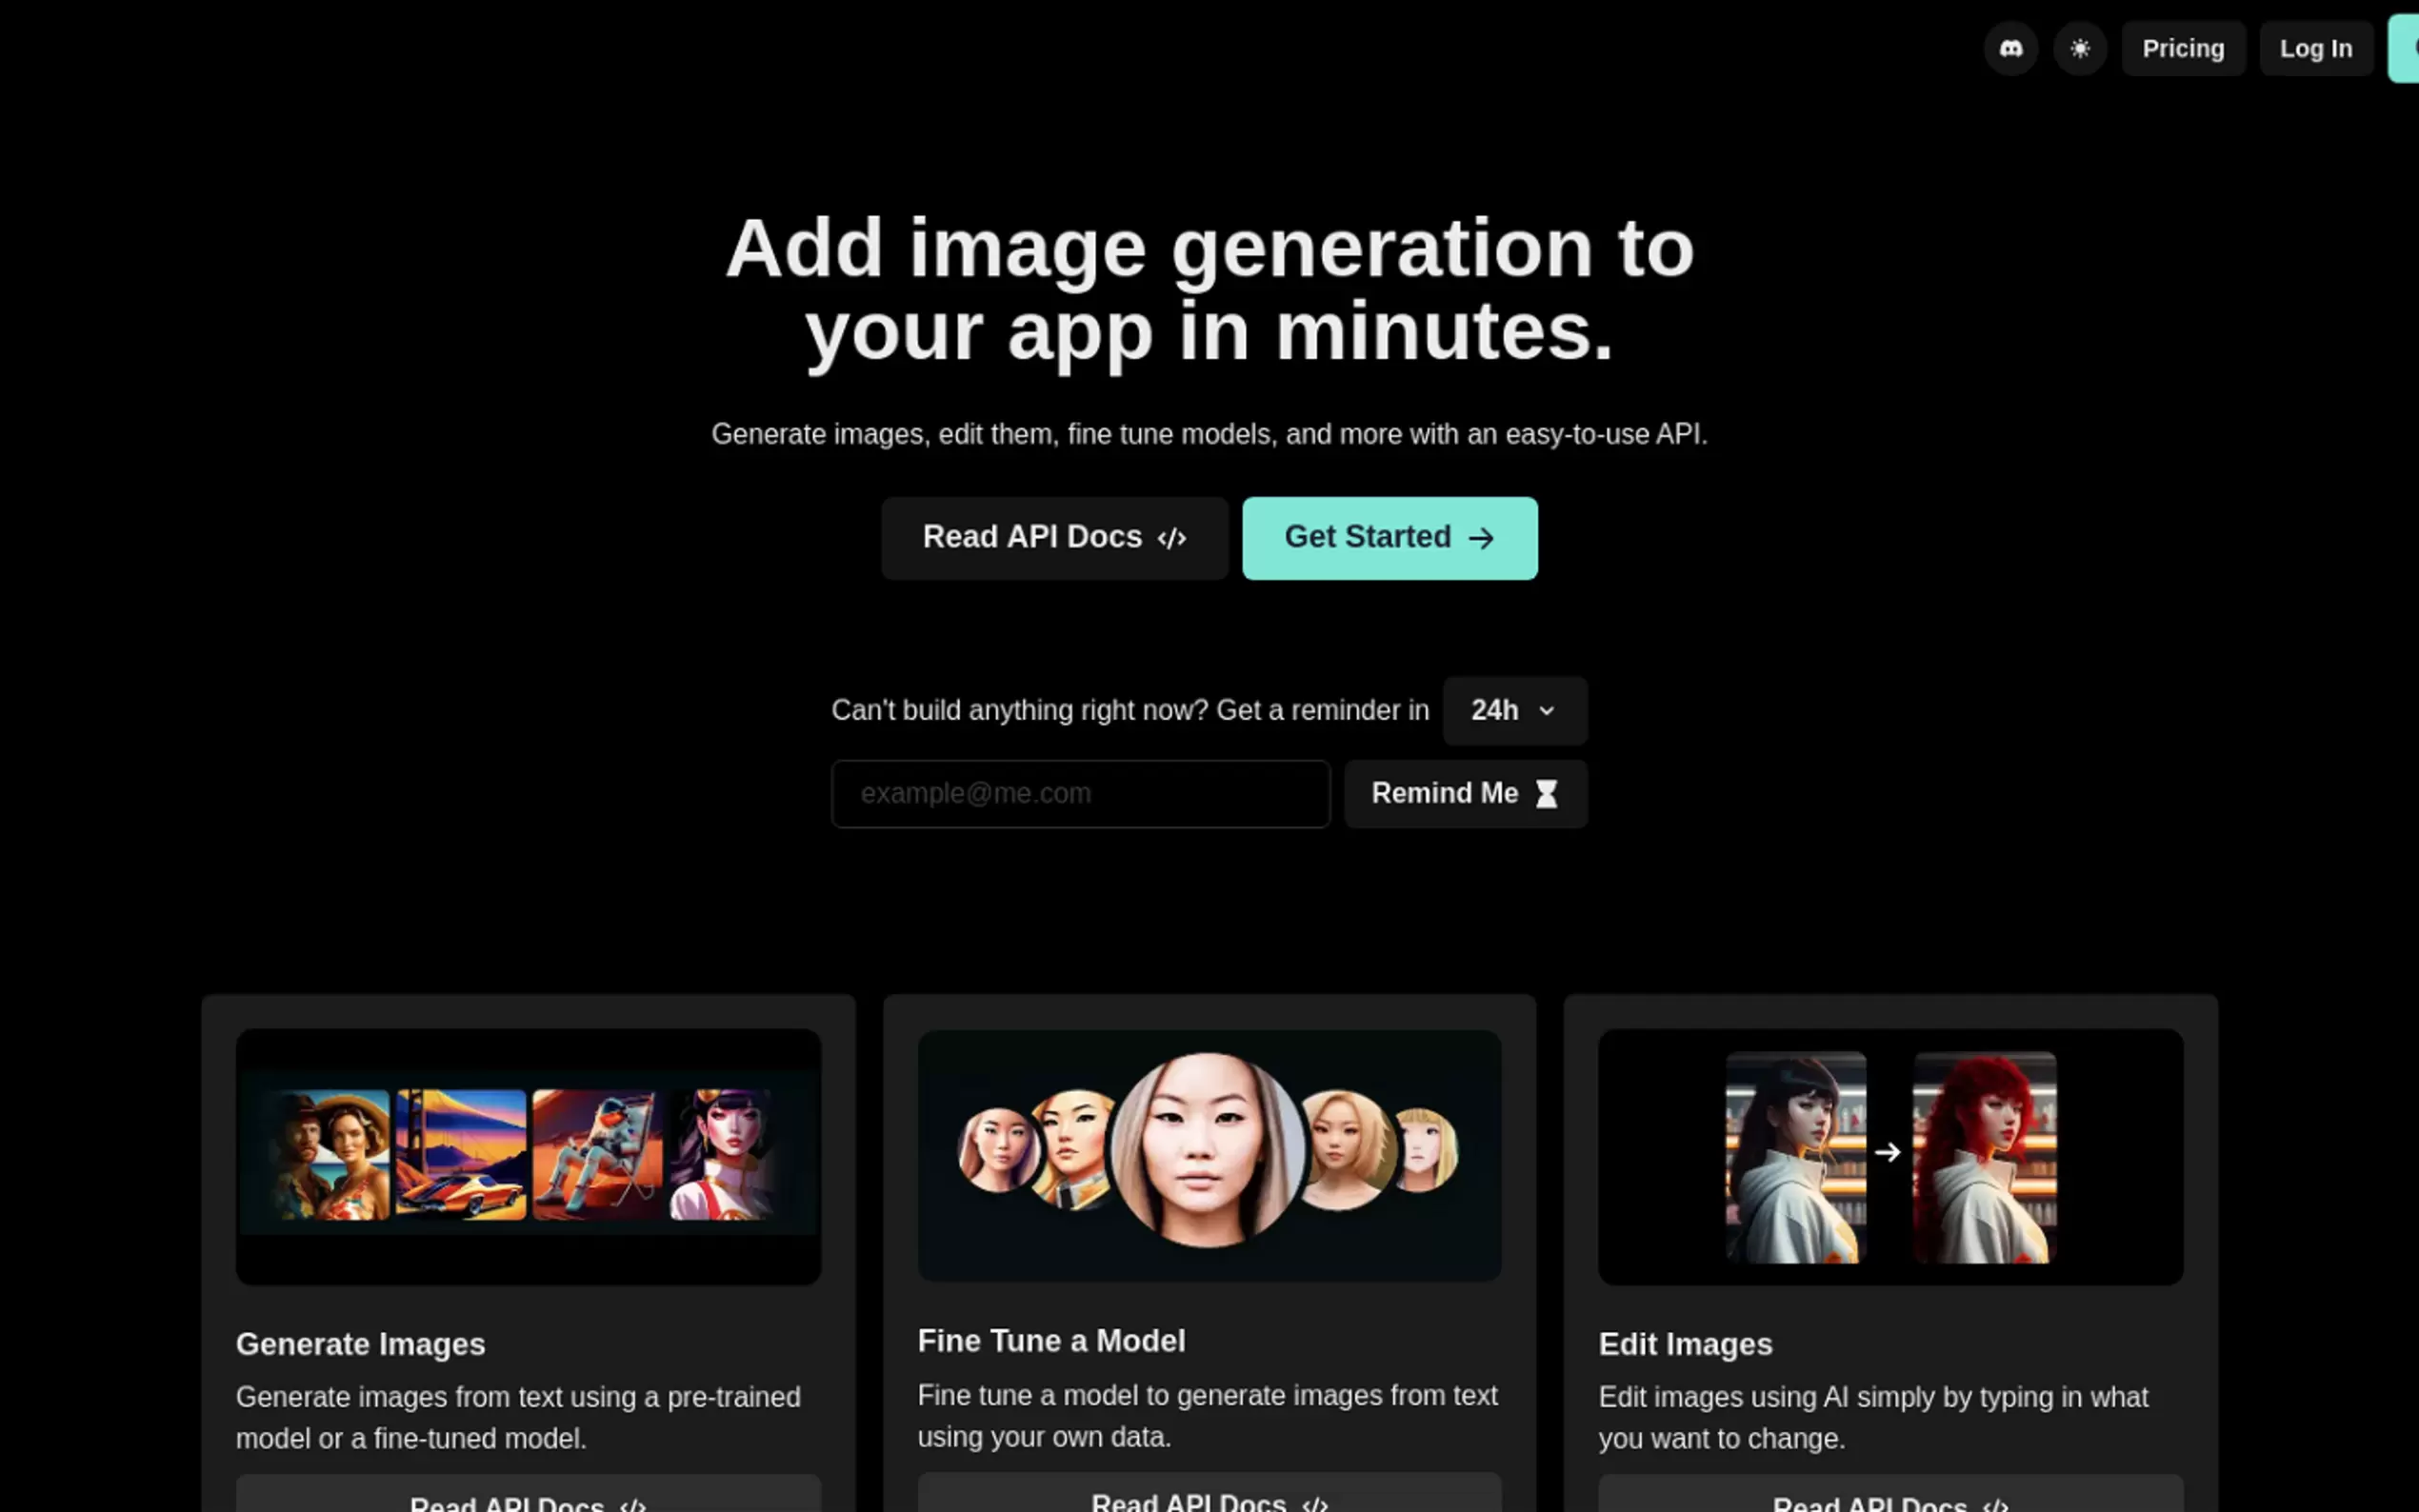Open the Golden Gate car sample thumbnail

[x=460, y=1154]
